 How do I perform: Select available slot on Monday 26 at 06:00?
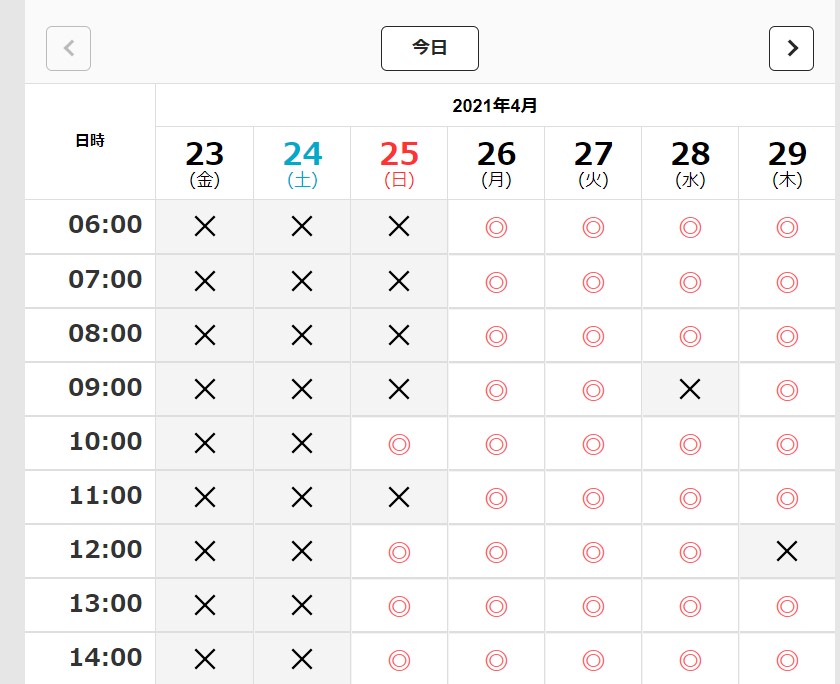(496, 227)
